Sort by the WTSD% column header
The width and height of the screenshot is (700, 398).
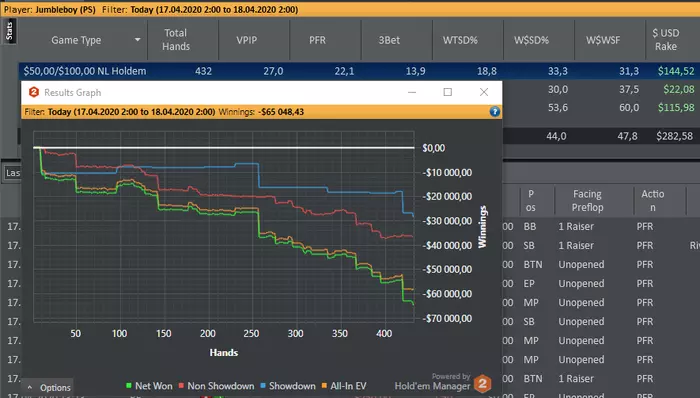[x=460, y=40]
